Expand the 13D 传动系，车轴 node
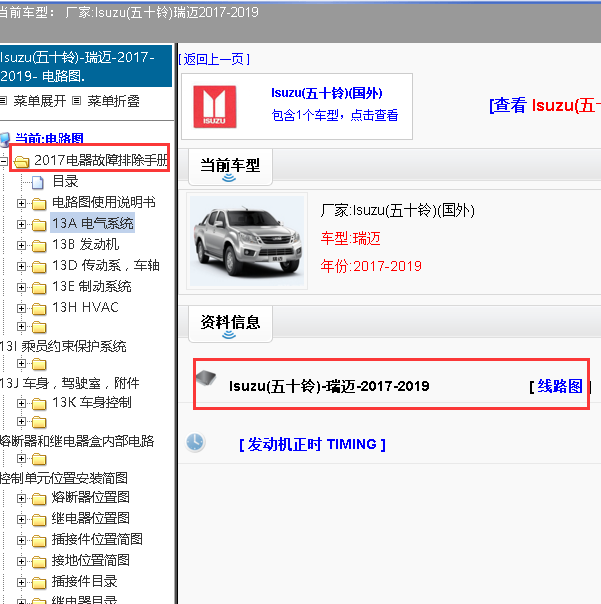601x604 pixels. tap(21, 266)
